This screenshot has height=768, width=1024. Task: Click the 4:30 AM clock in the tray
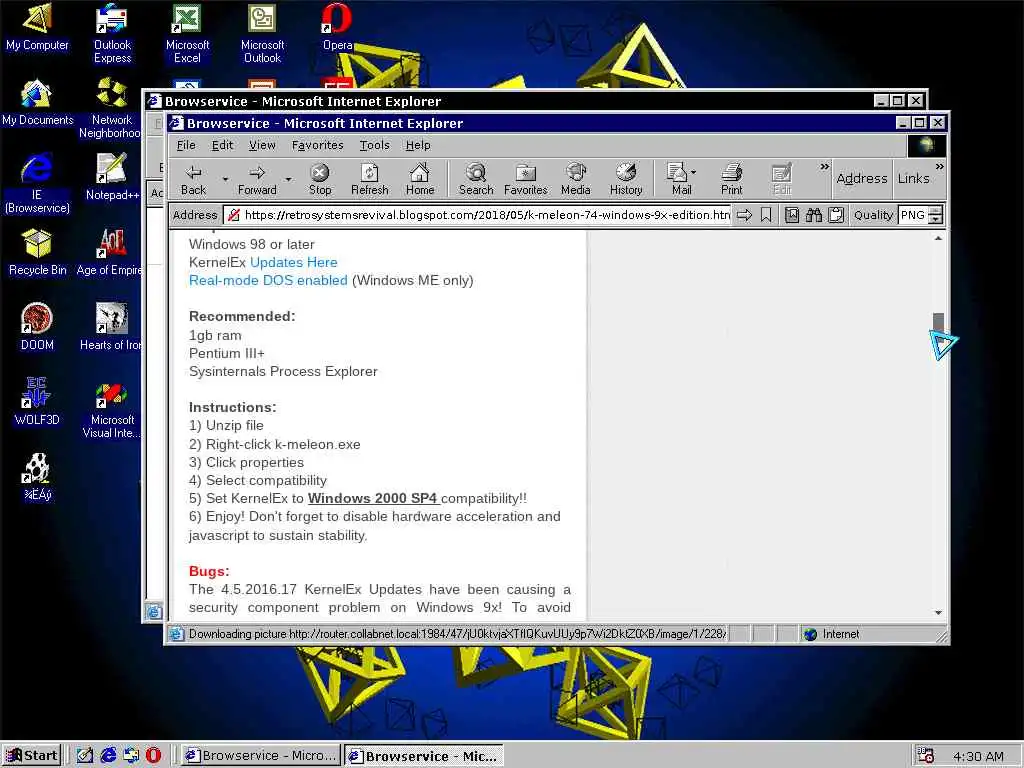pyautogui.click(x=978, y=756)
